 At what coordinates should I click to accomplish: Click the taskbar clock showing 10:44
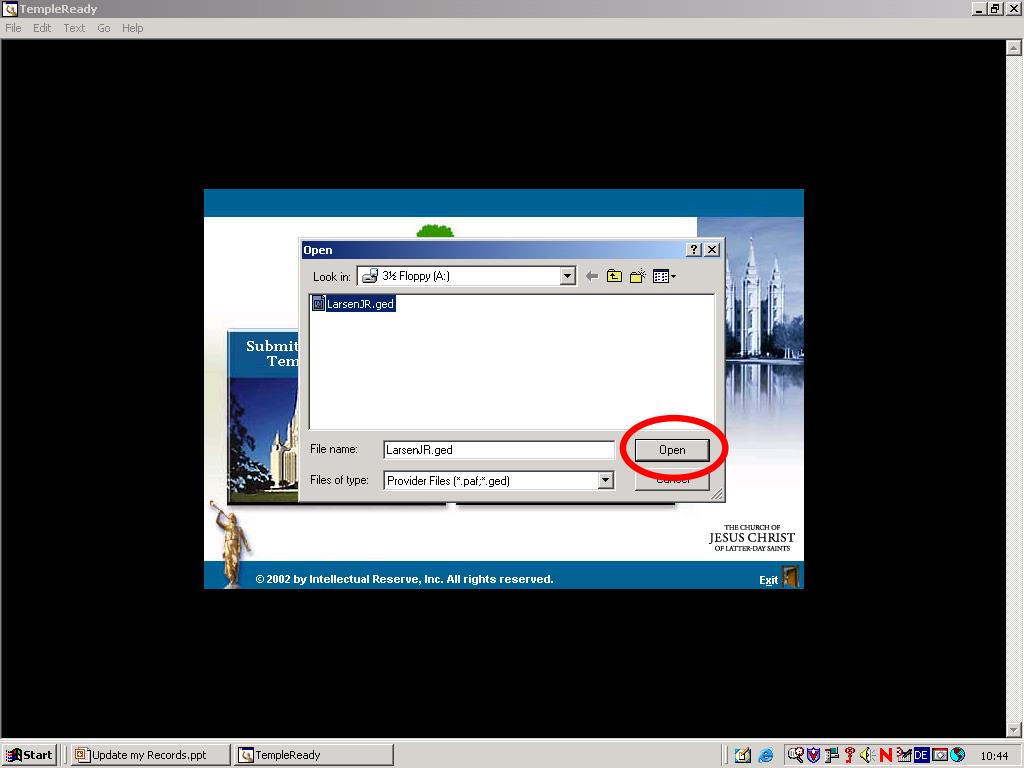(994, 756)
